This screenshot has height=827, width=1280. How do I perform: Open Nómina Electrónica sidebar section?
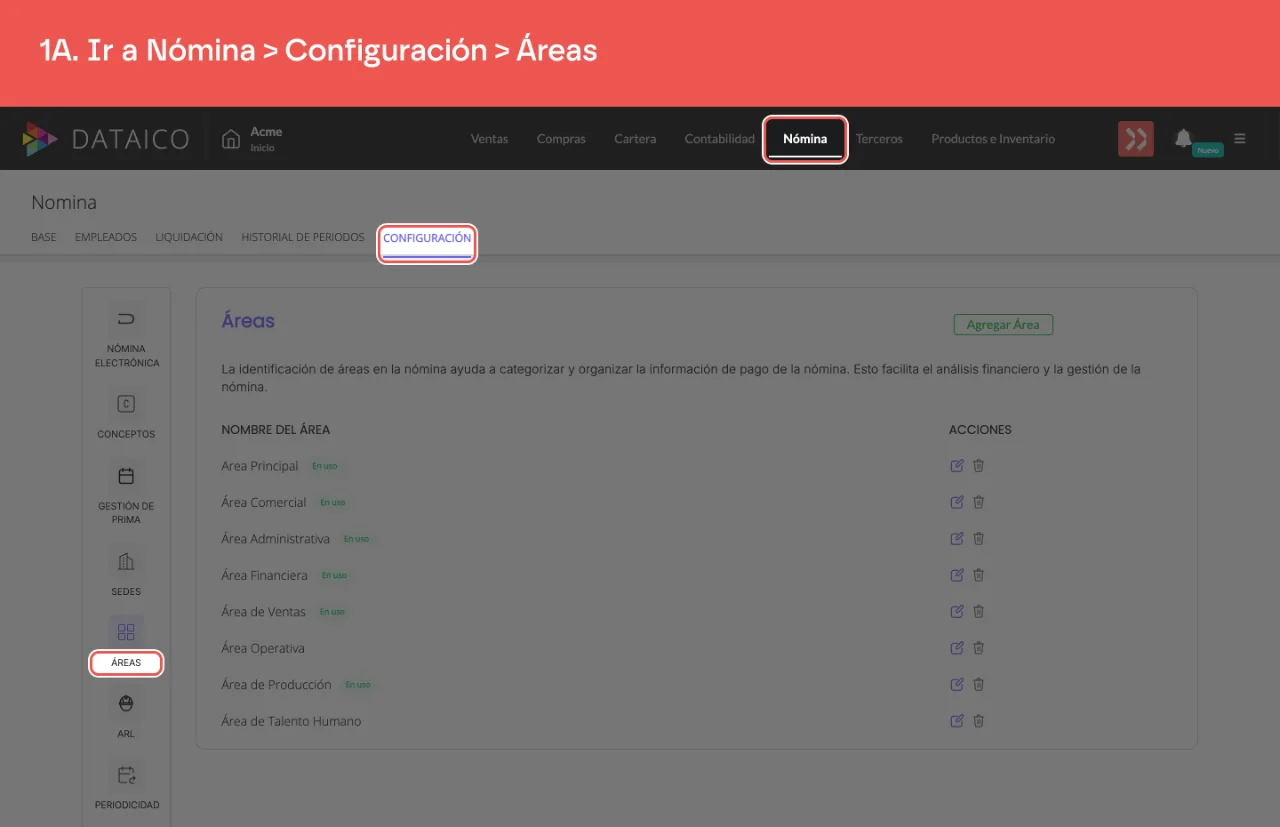click(x=126, y=336)
